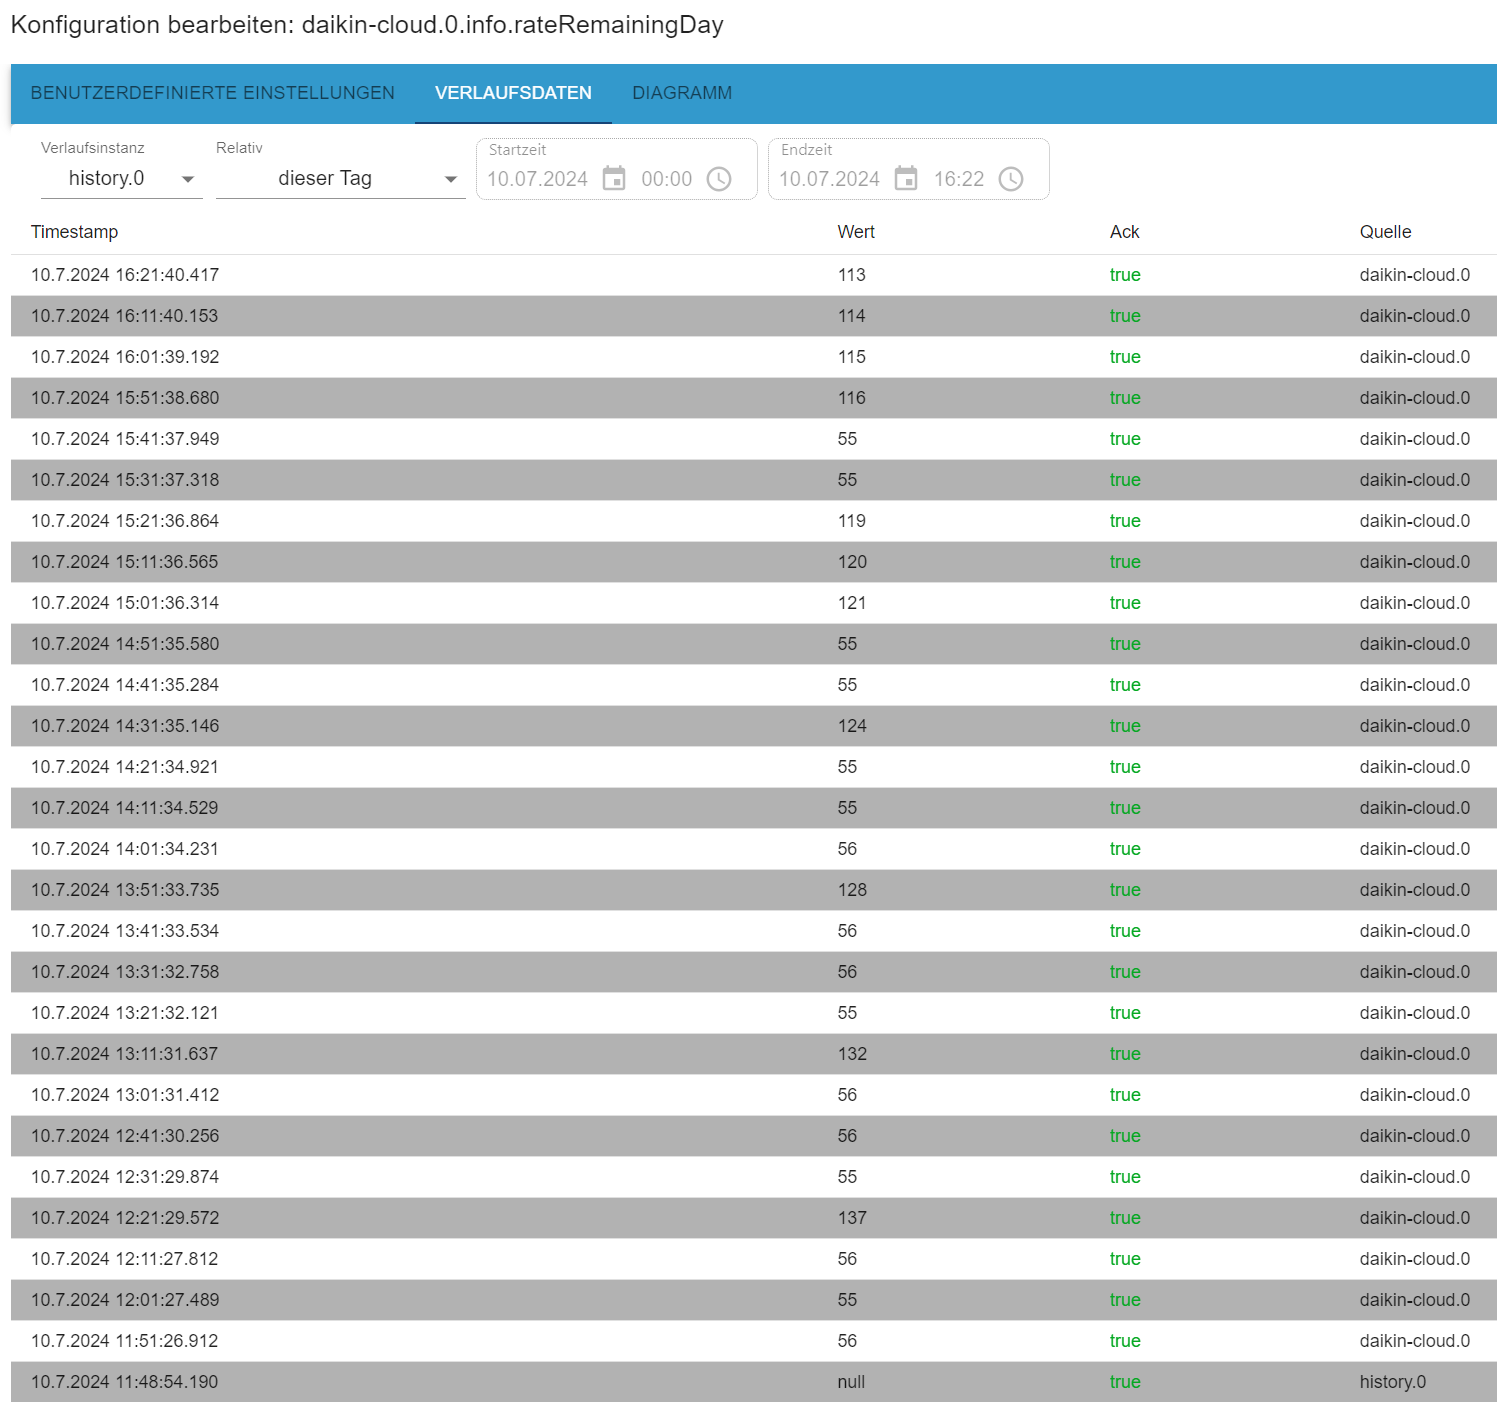1497x1407 pixels.
Task: Click value 113 in the Wert column
Action: point(852,275)
